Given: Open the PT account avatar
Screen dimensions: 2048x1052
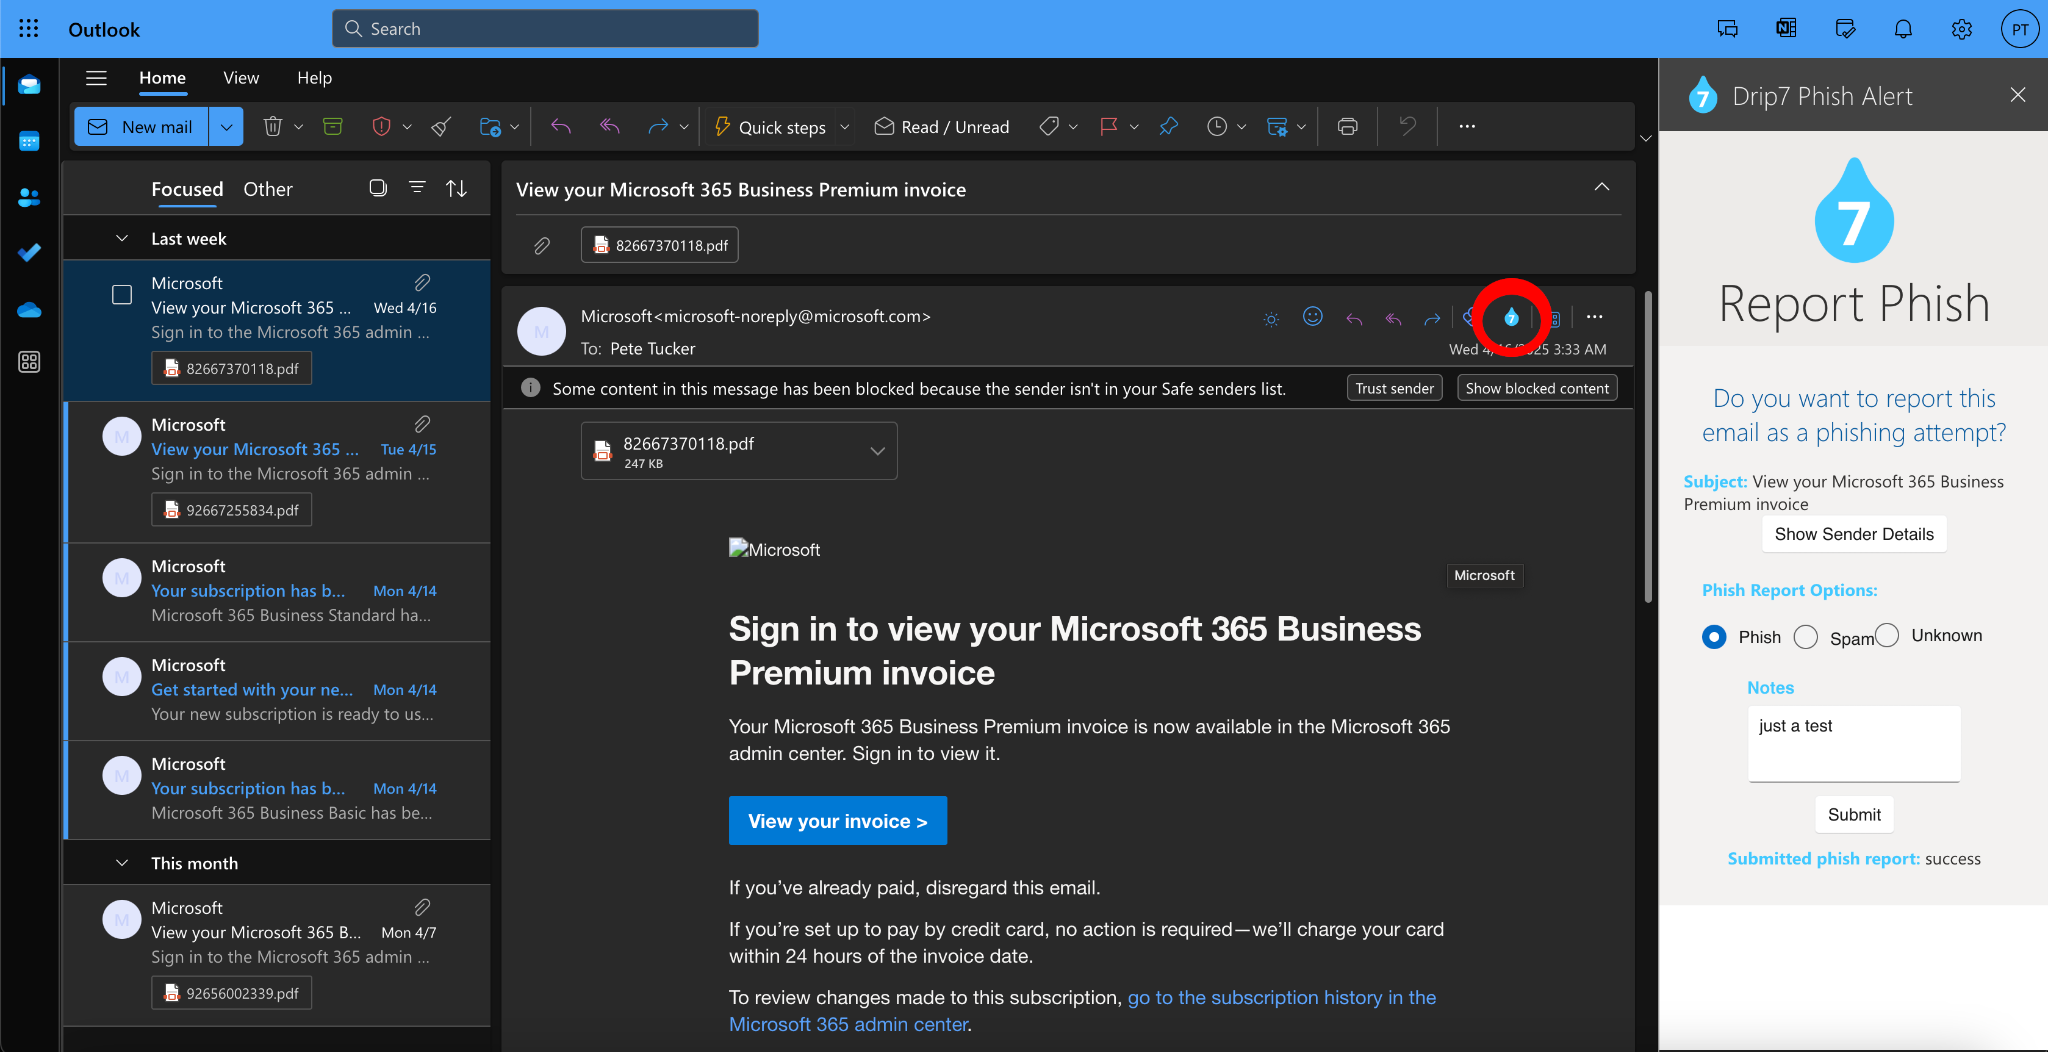Looking at the screenshot, I should click(2020, 29).
